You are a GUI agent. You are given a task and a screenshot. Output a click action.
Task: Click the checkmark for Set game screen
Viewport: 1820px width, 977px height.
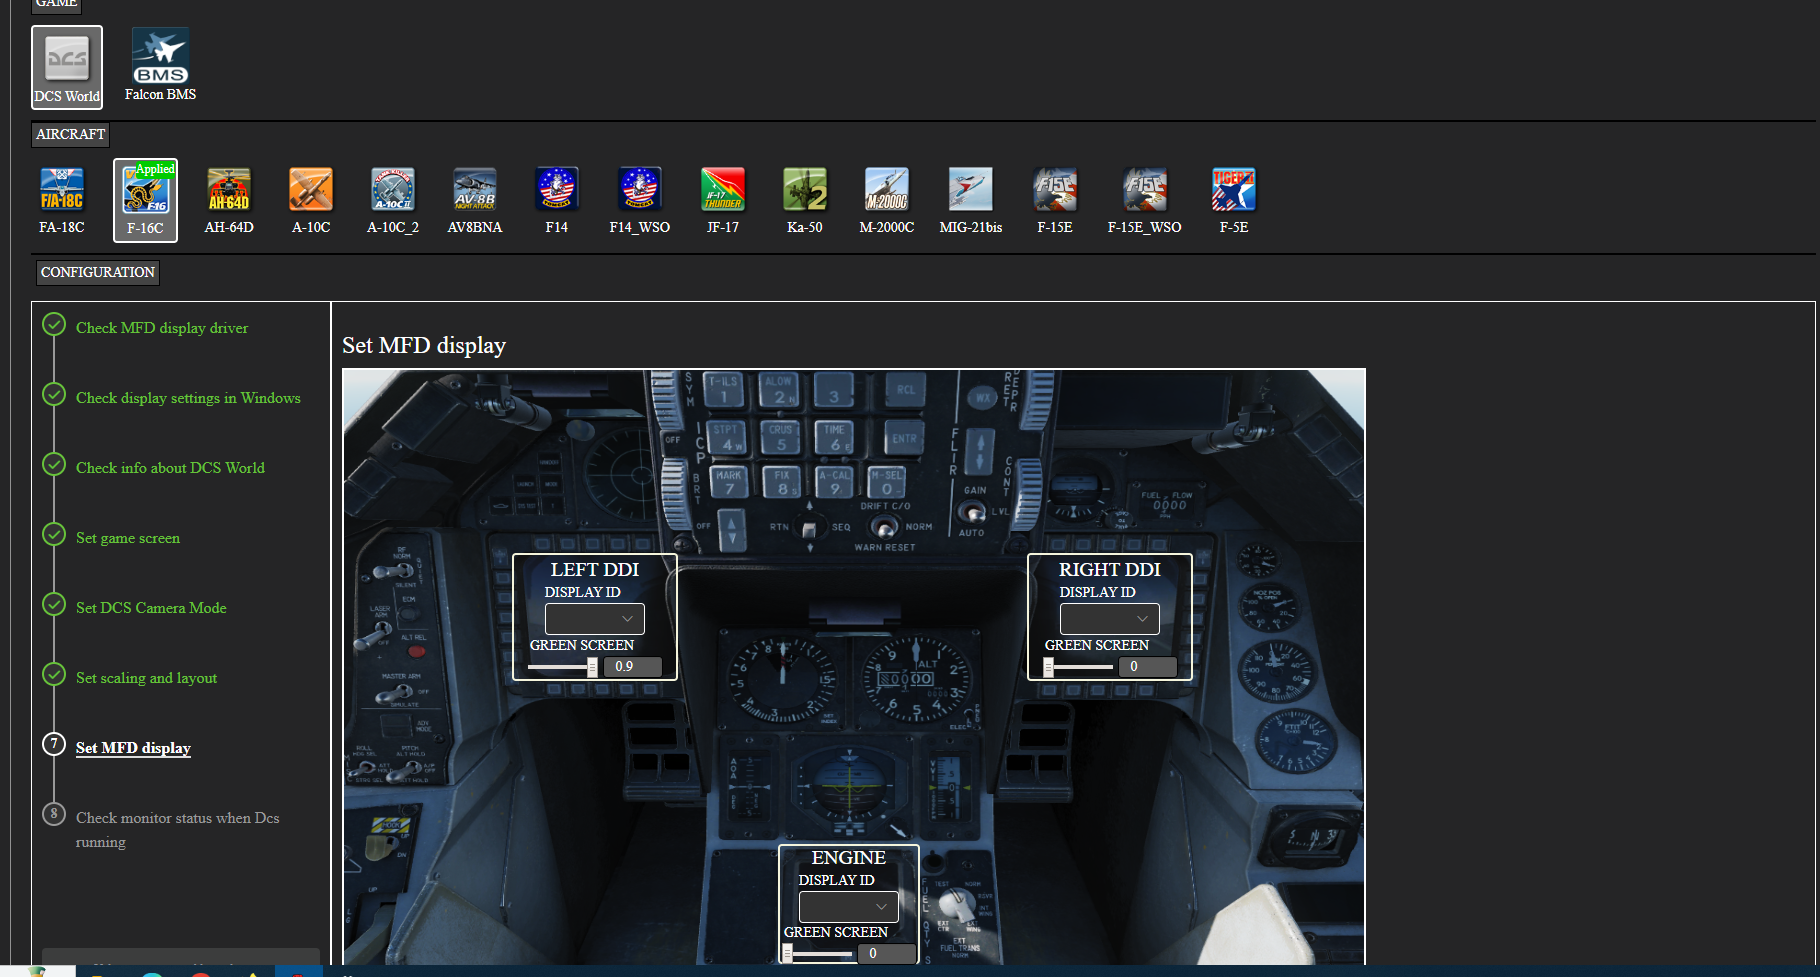(54, 534)
